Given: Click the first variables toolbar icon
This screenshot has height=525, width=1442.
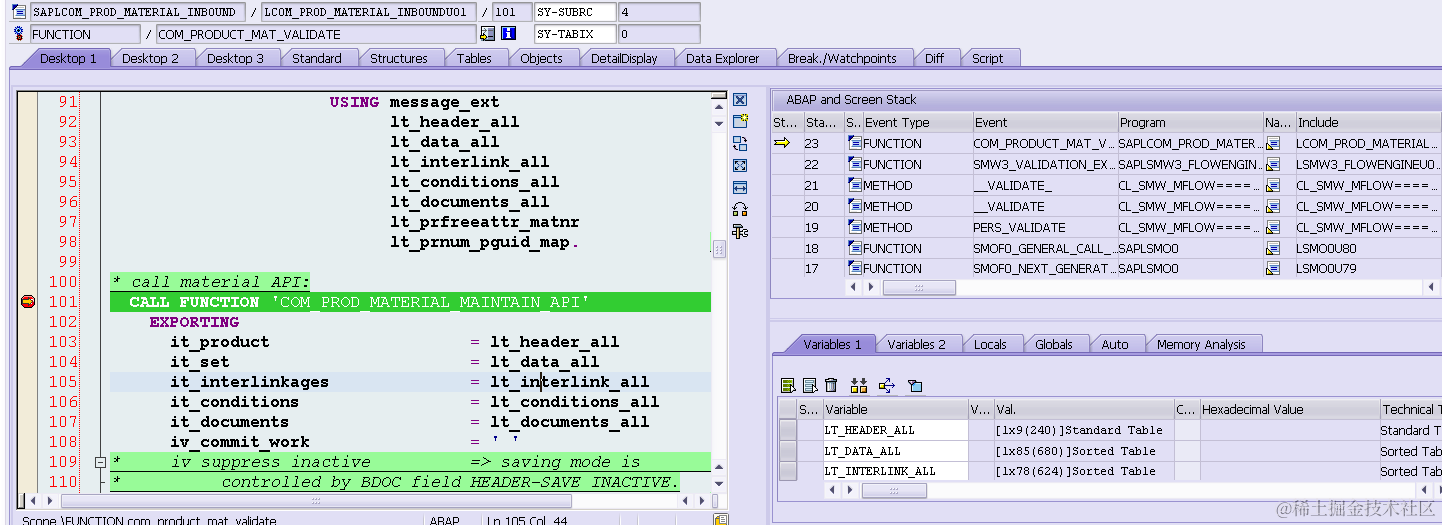Looking at the screenshot, I should point(788,385).
